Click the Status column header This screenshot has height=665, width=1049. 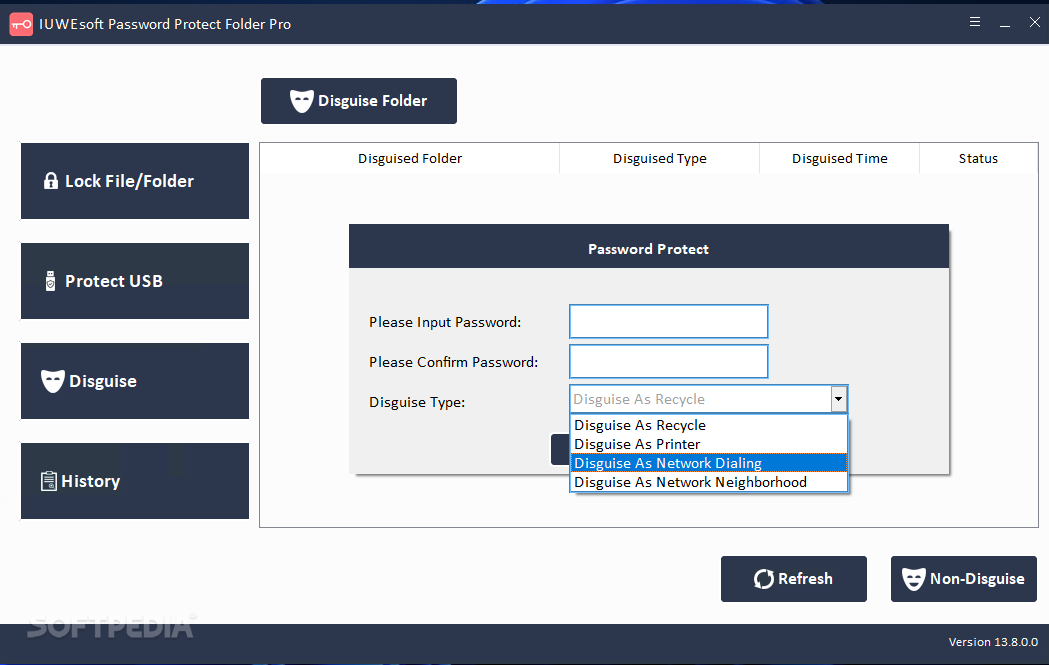coord(978,159)
